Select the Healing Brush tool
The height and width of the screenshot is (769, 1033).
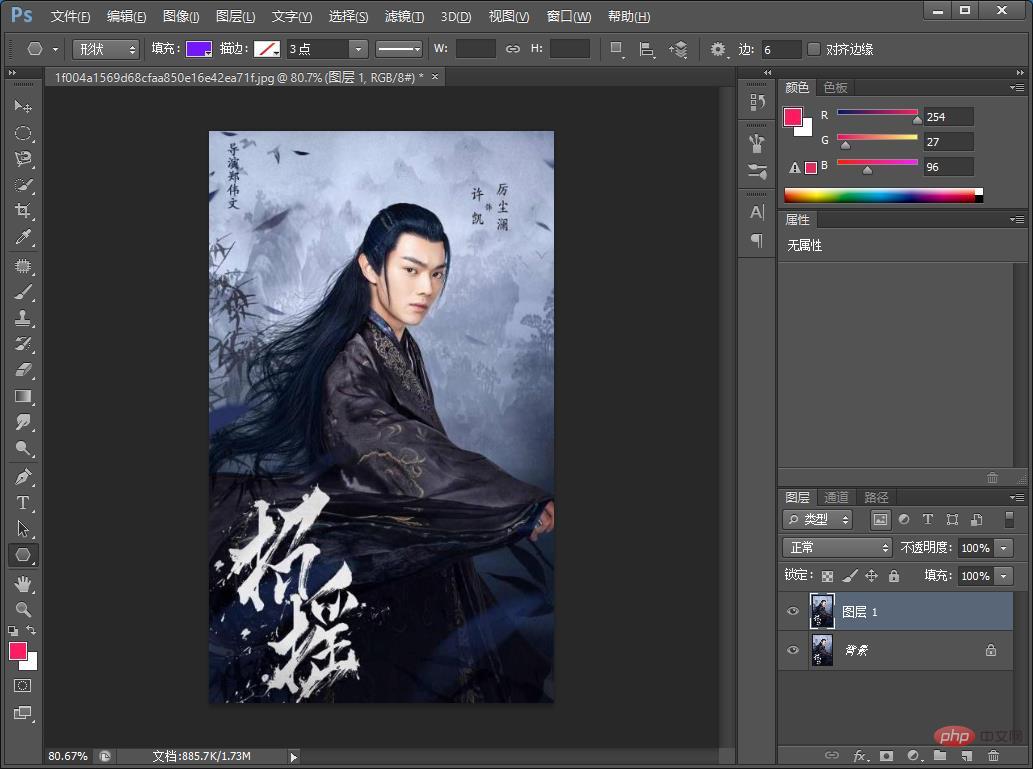tap(22, 266)
